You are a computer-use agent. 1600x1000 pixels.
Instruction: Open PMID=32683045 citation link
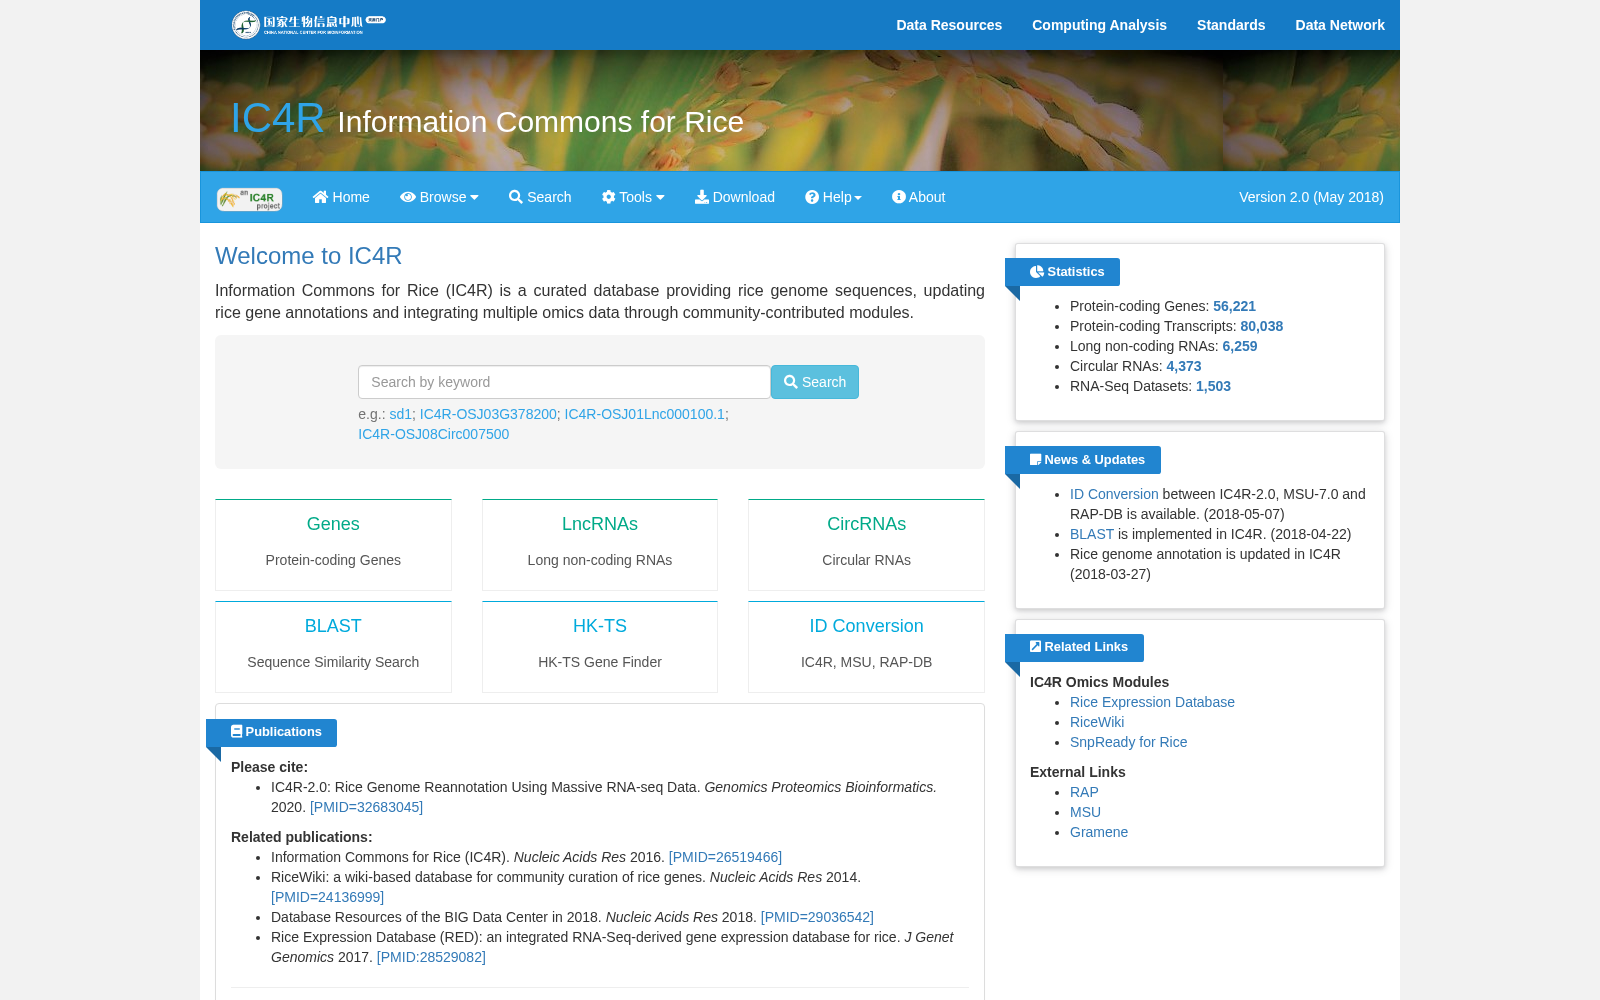tap(366, 807)
